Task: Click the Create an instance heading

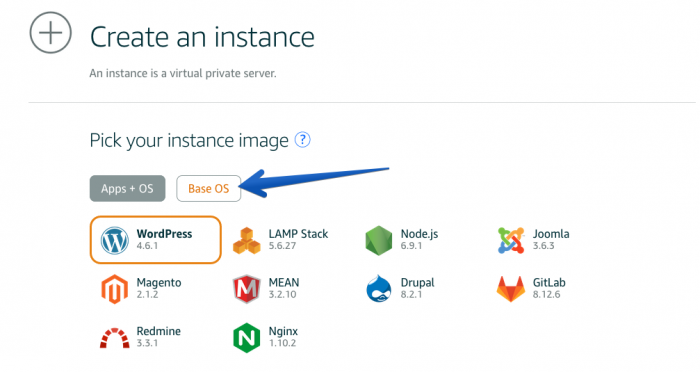Action: tap(202, 37)
